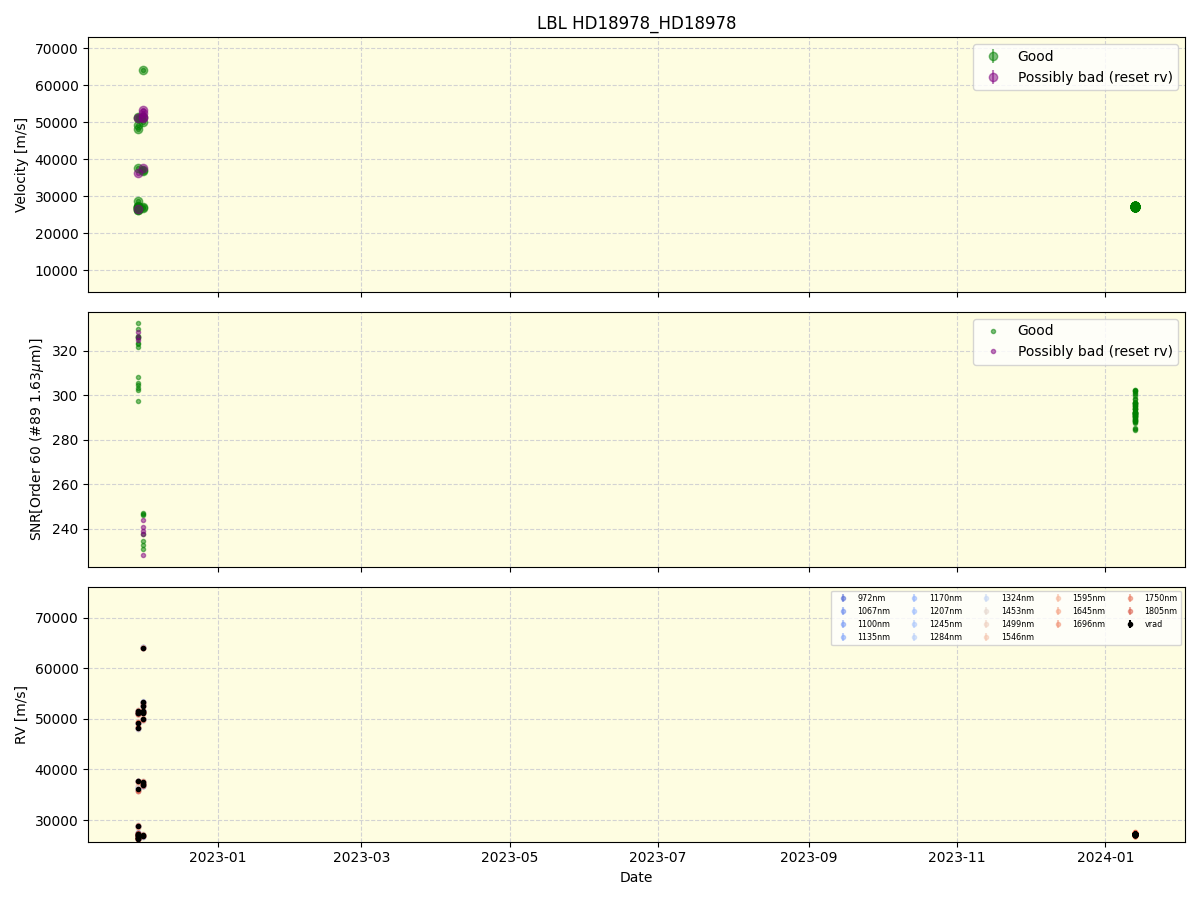Click the 64000 m/s outlier point in Velocity panel

(143, 70)
